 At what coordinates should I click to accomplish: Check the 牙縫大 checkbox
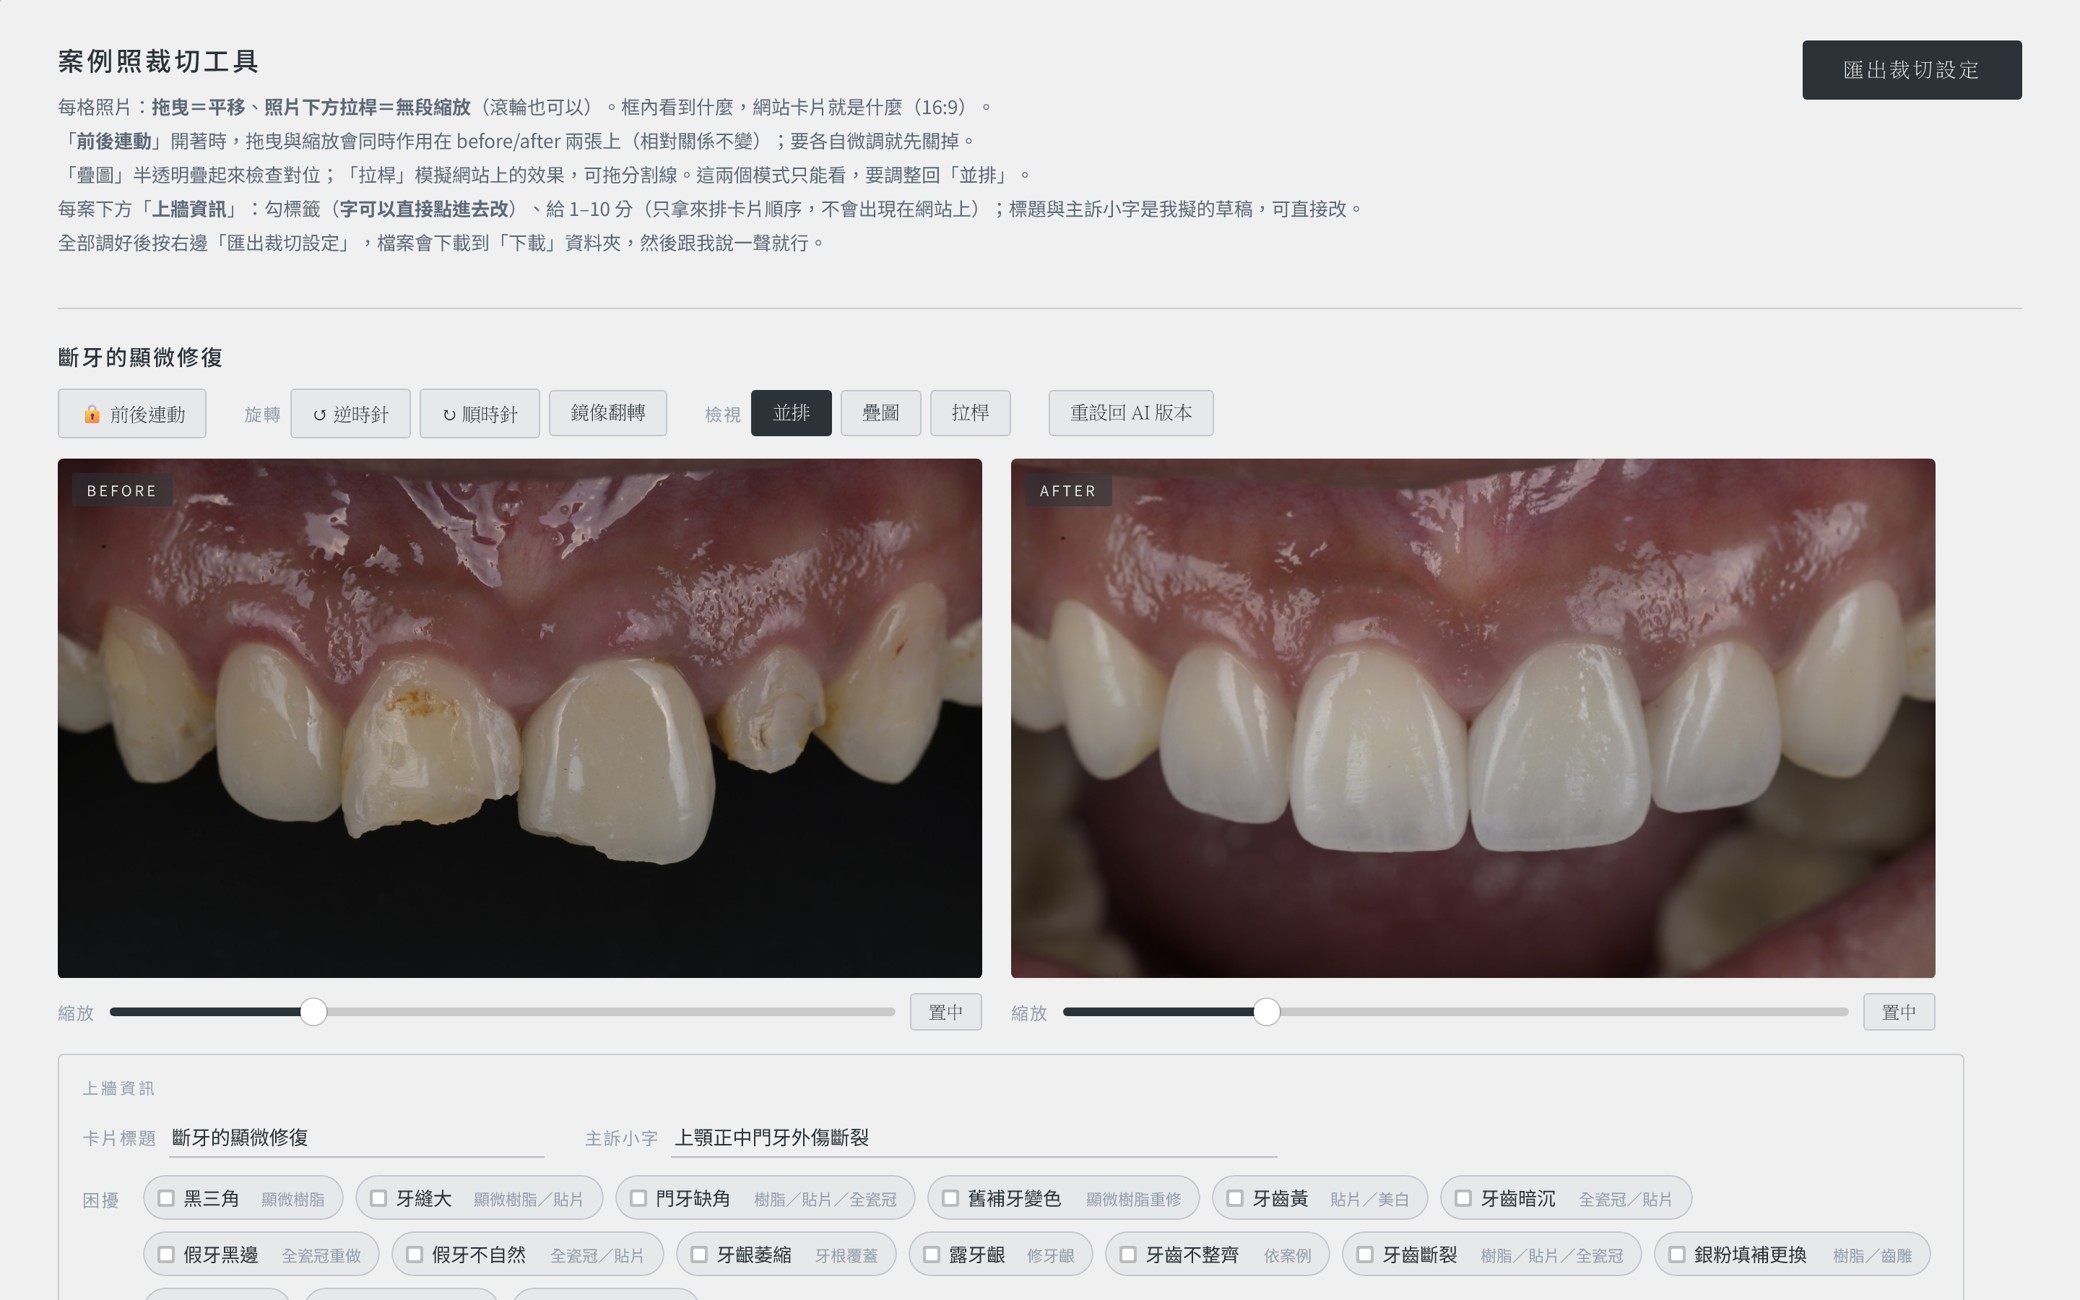tap(378, 1198)
